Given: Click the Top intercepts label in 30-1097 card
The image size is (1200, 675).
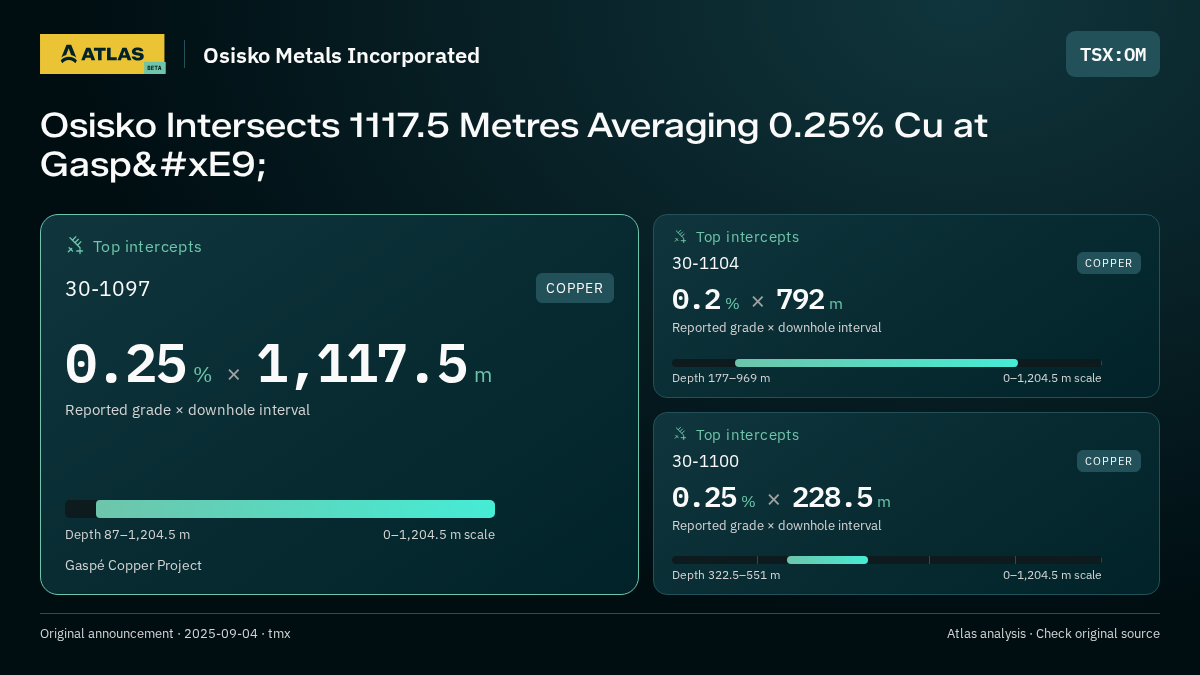Looking at the screenshot, I should [147, 246].
